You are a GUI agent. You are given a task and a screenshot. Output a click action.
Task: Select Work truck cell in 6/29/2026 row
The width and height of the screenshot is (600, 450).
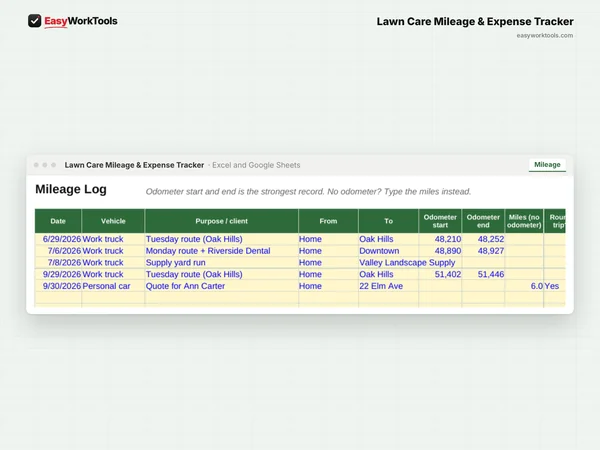point(113,239)
